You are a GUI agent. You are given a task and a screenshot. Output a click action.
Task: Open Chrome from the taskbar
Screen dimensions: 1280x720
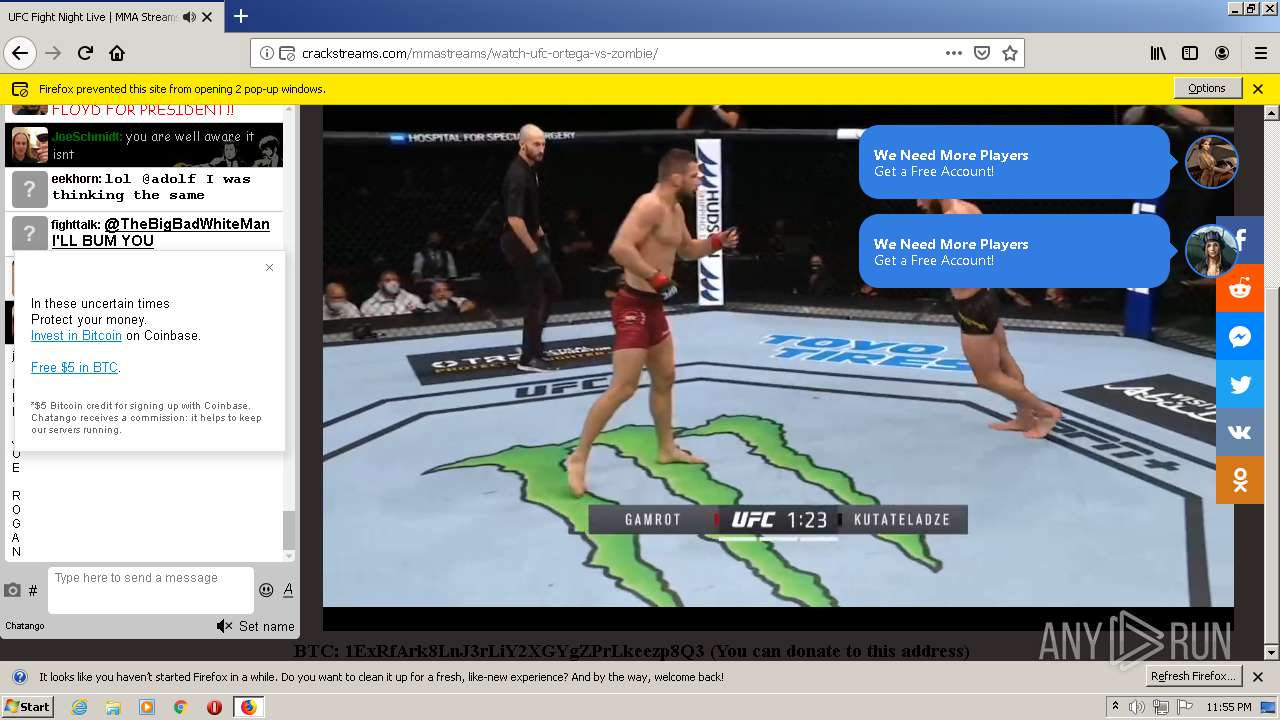click(180, 707)
